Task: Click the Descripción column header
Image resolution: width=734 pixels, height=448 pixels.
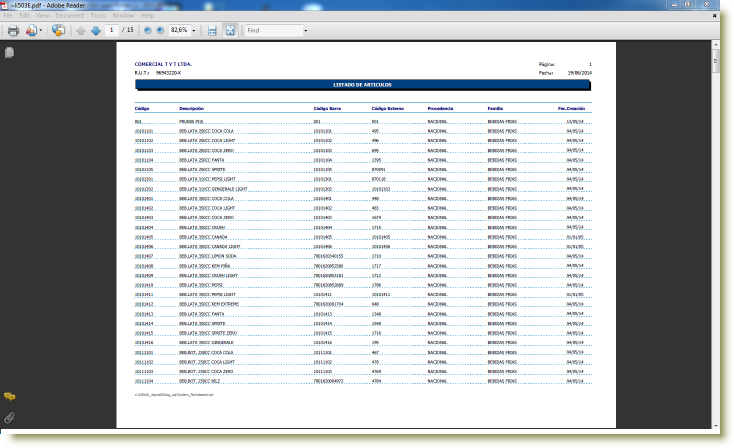Action: click(191, 108)
